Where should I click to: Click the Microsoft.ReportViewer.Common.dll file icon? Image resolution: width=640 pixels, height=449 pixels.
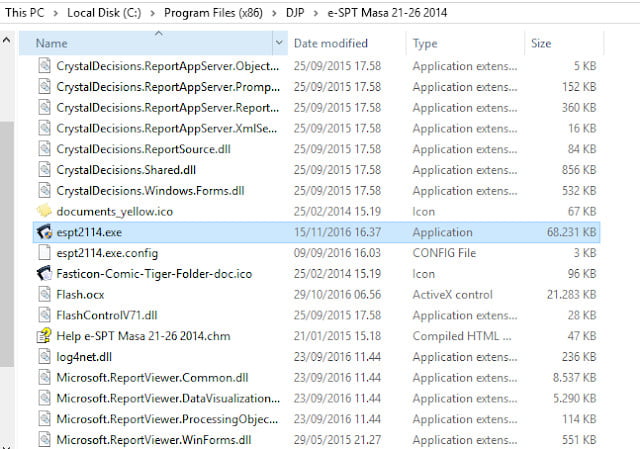(x=44, y=378)
